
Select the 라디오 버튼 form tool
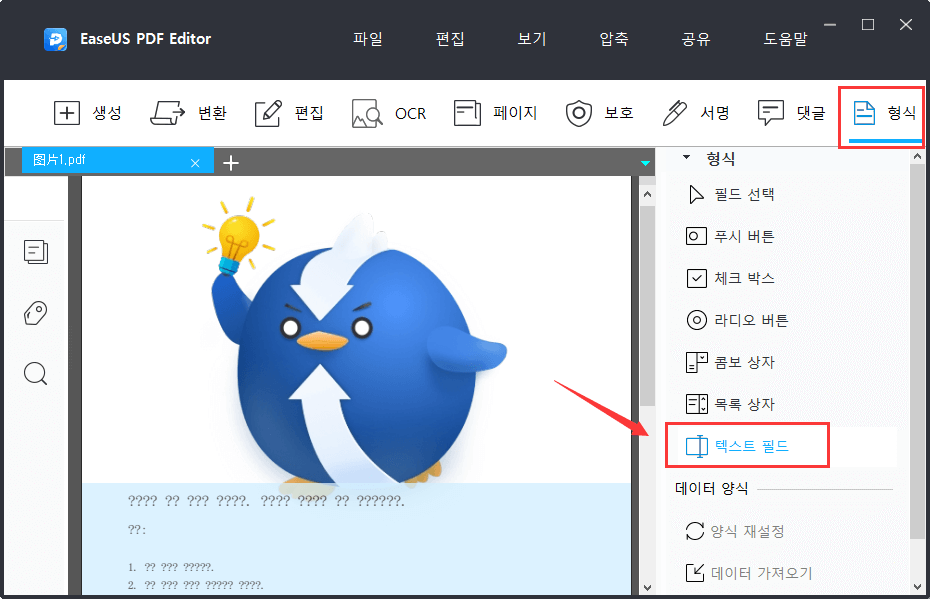744,320
